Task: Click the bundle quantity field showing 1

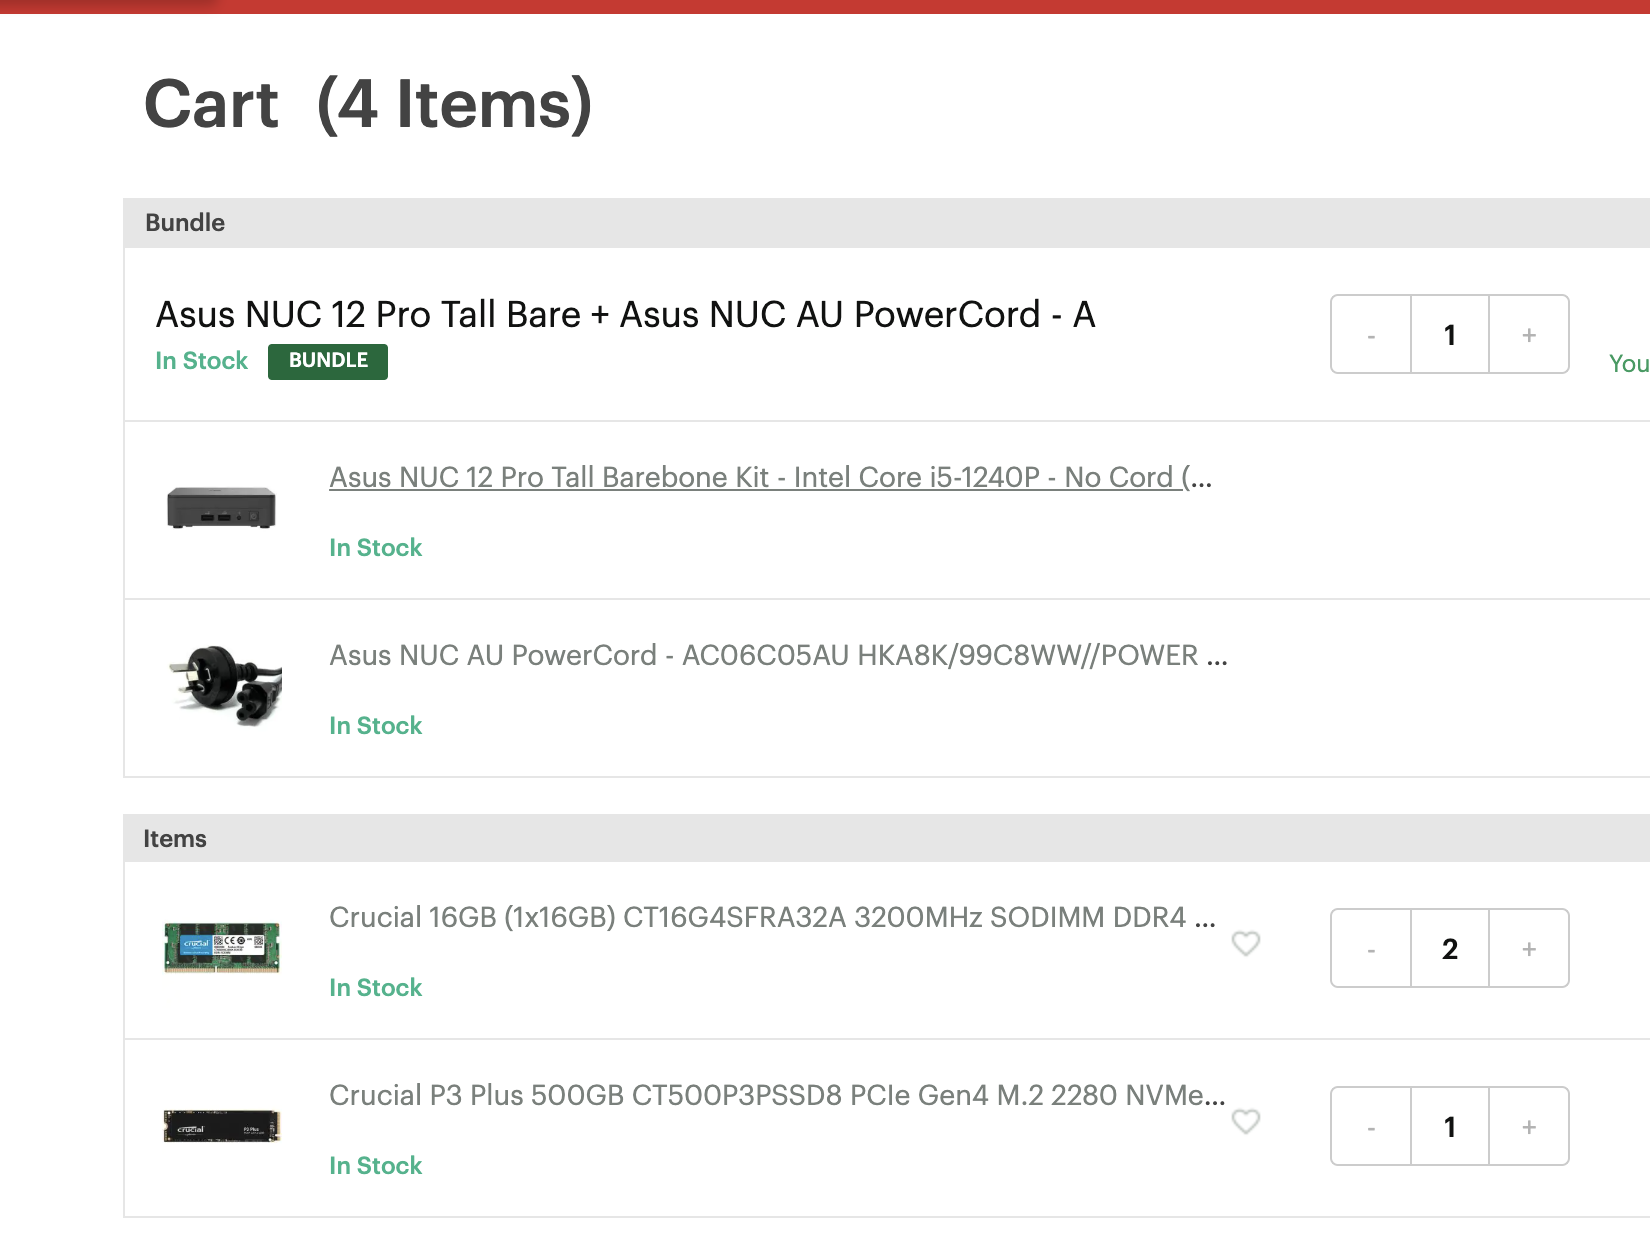Action: tap(1450, 335)
